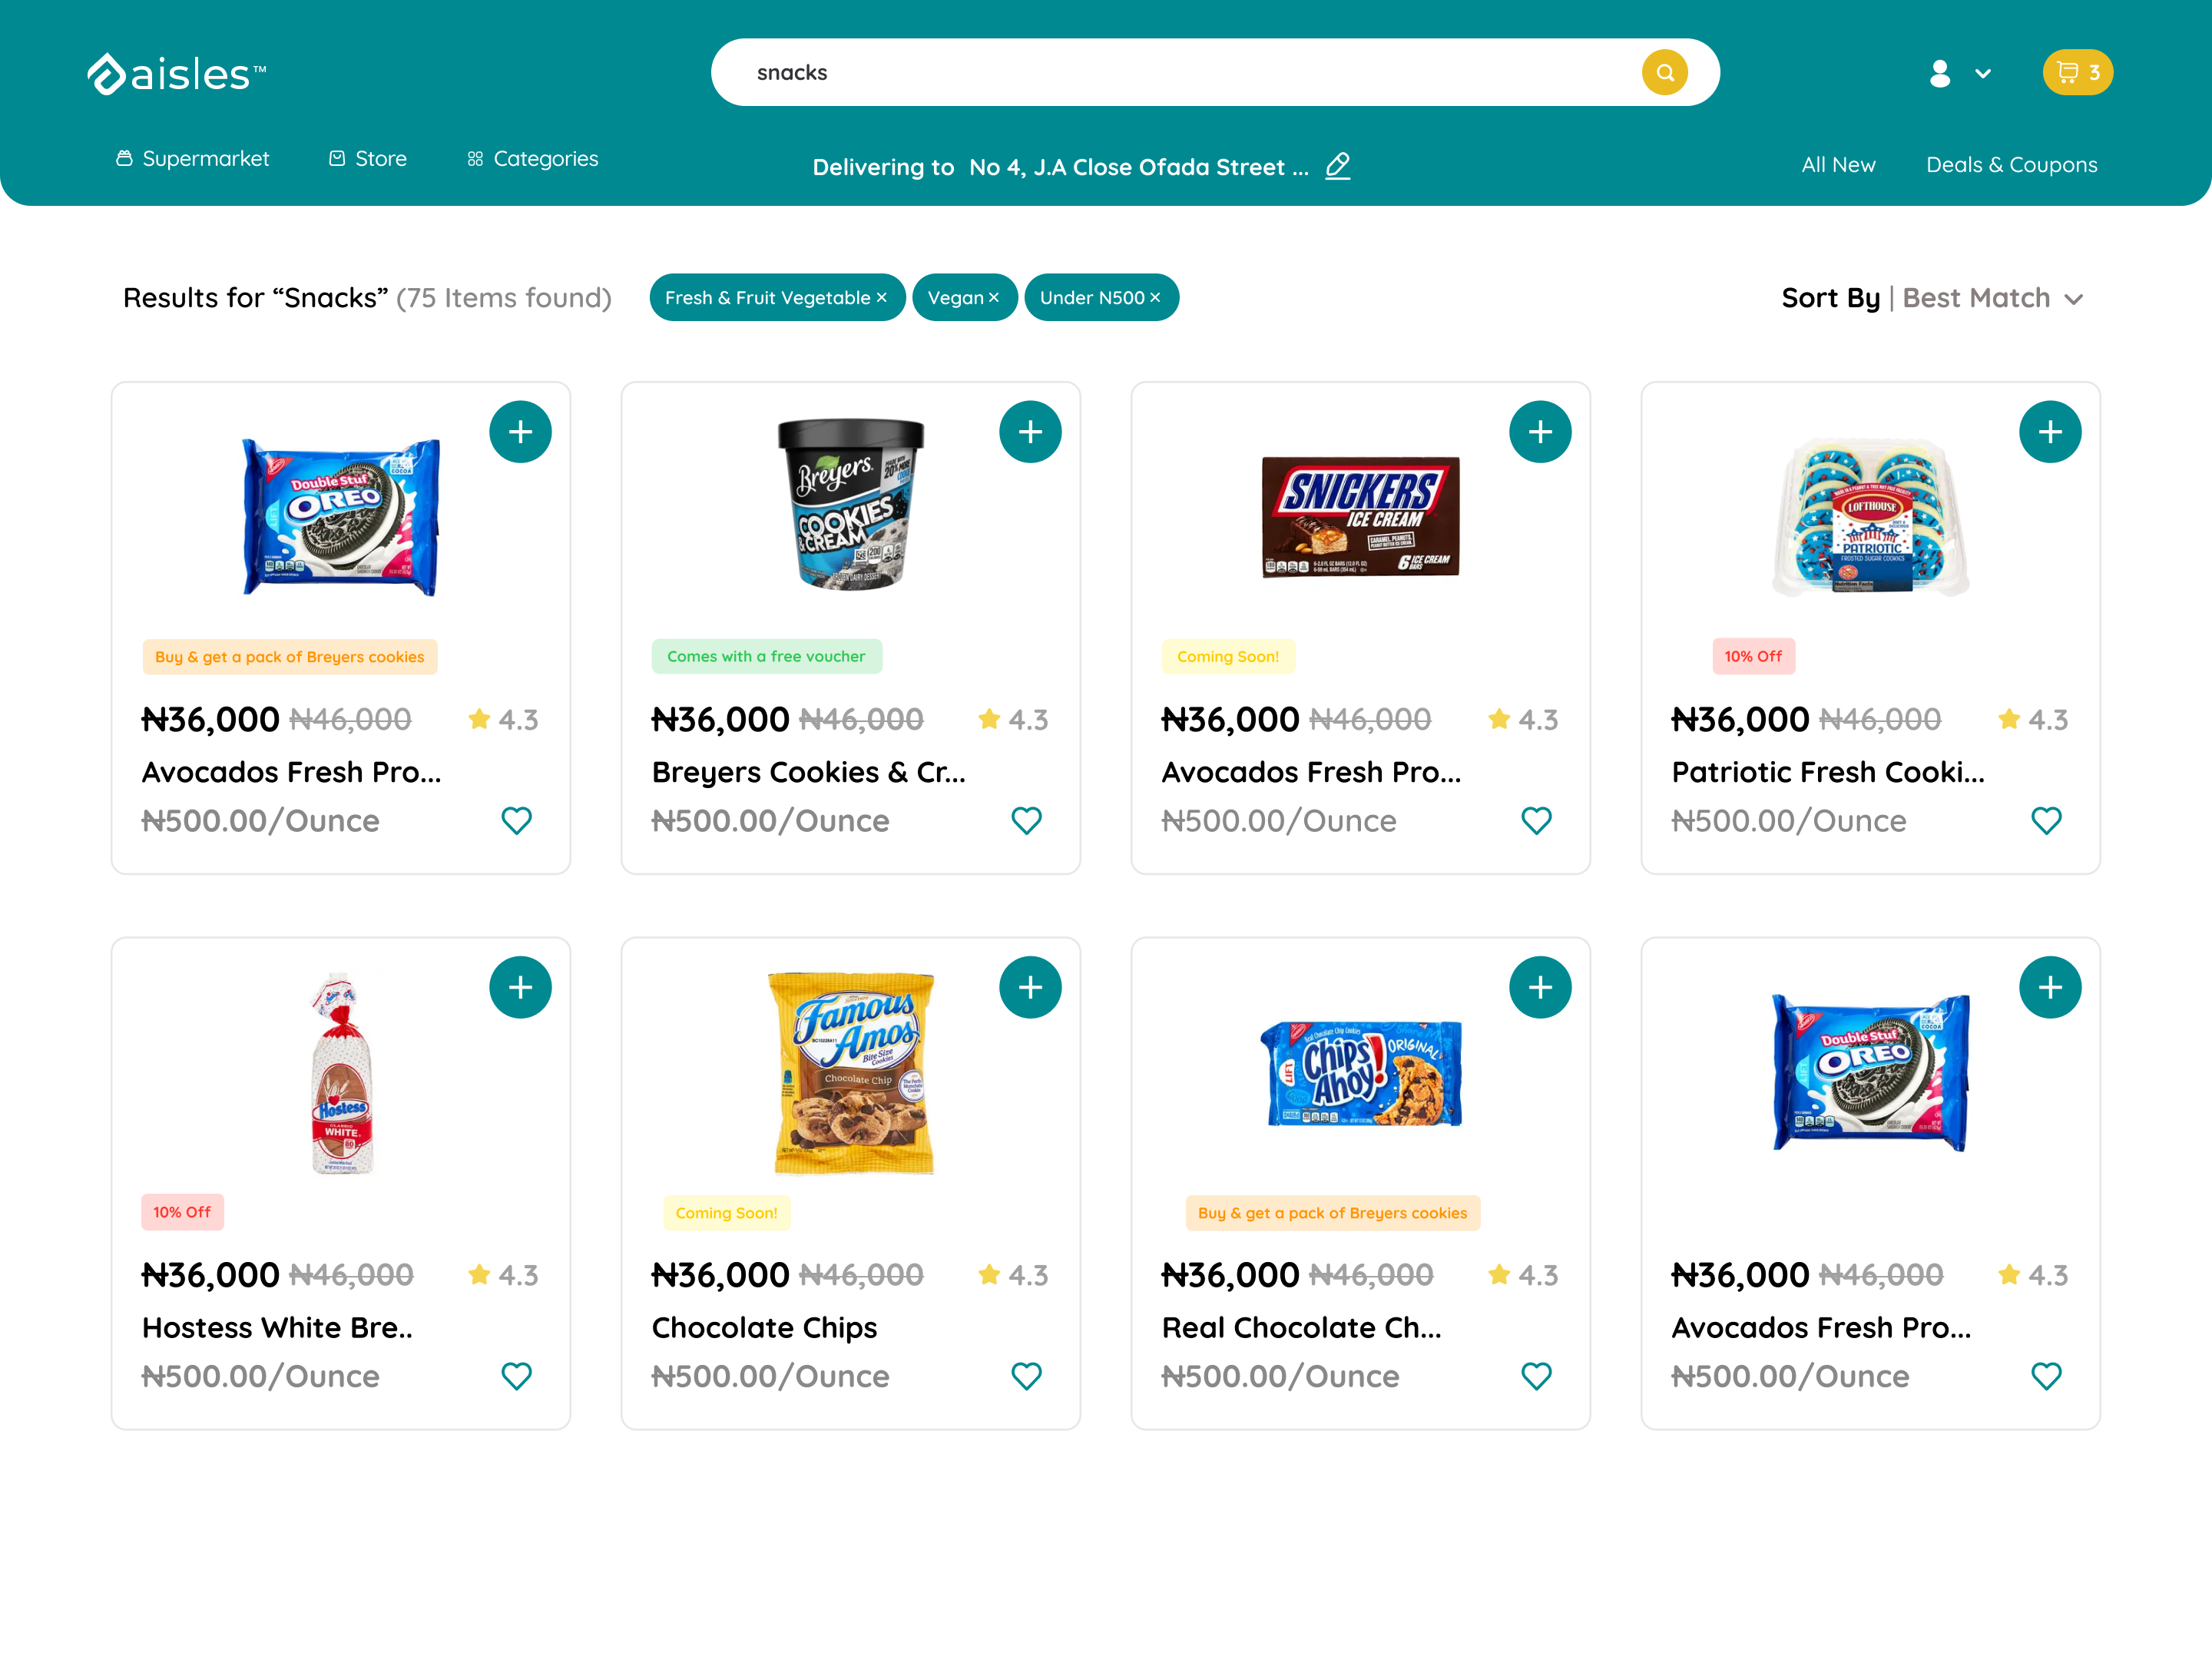The height and width of the screenshot is (1673, 2212).
Task: Go to the Supermarket tab
Action: coord(193,159)
